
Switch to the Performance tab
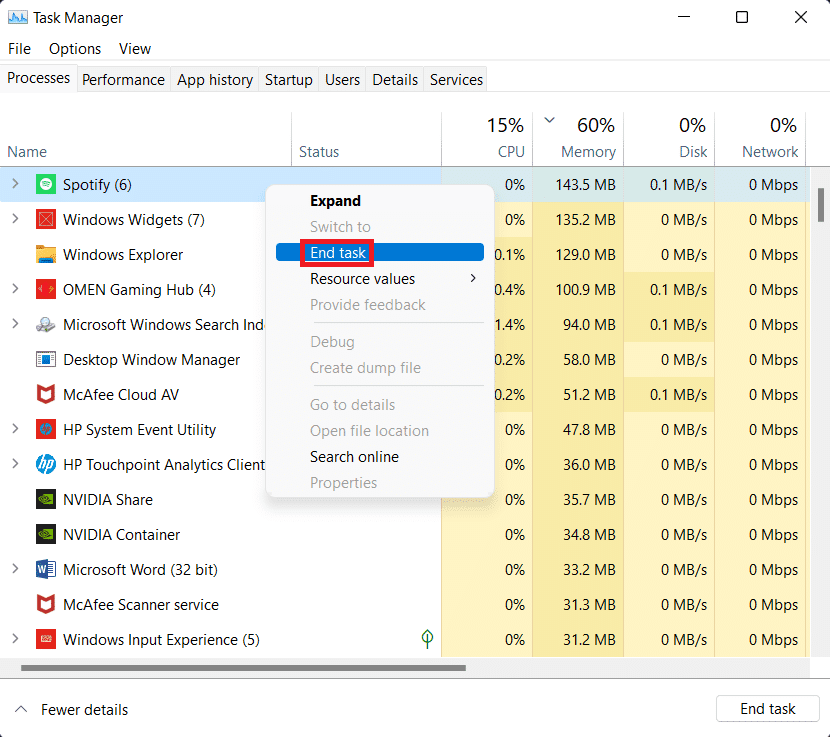[x=123, y=79]
